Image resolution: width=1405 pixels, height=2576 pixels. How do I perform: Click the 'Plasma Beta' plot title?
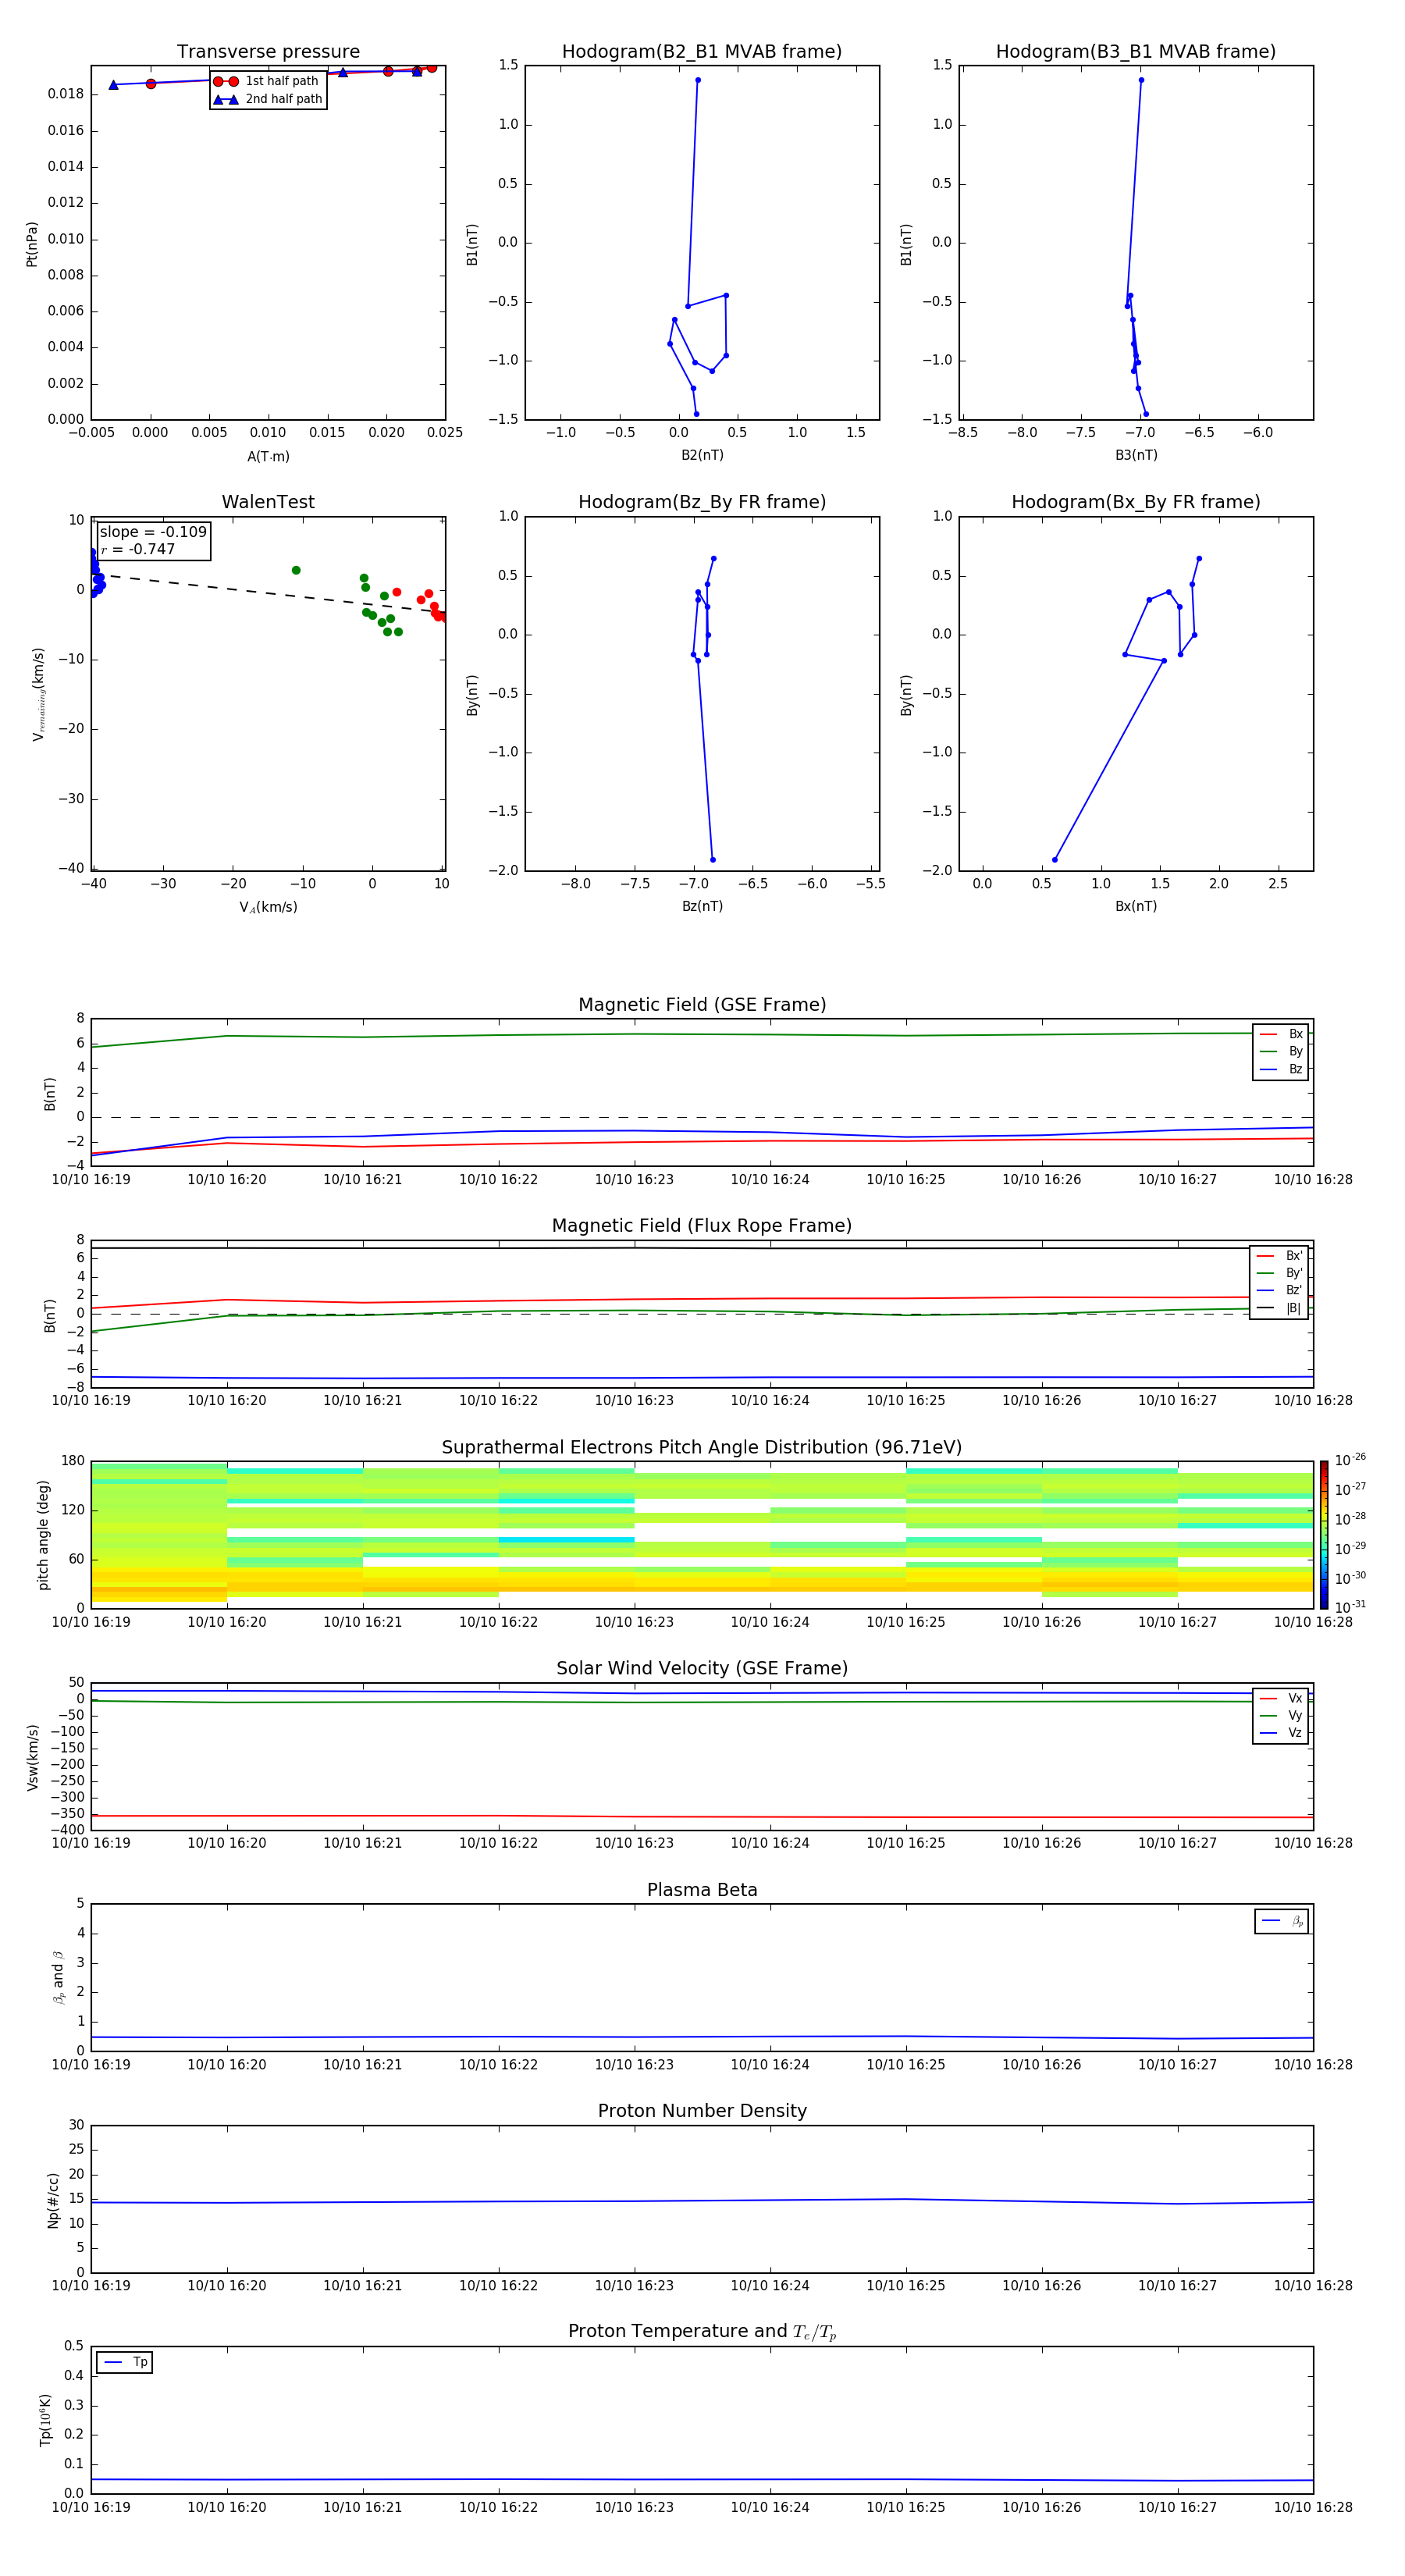[x=702, y=1890]
